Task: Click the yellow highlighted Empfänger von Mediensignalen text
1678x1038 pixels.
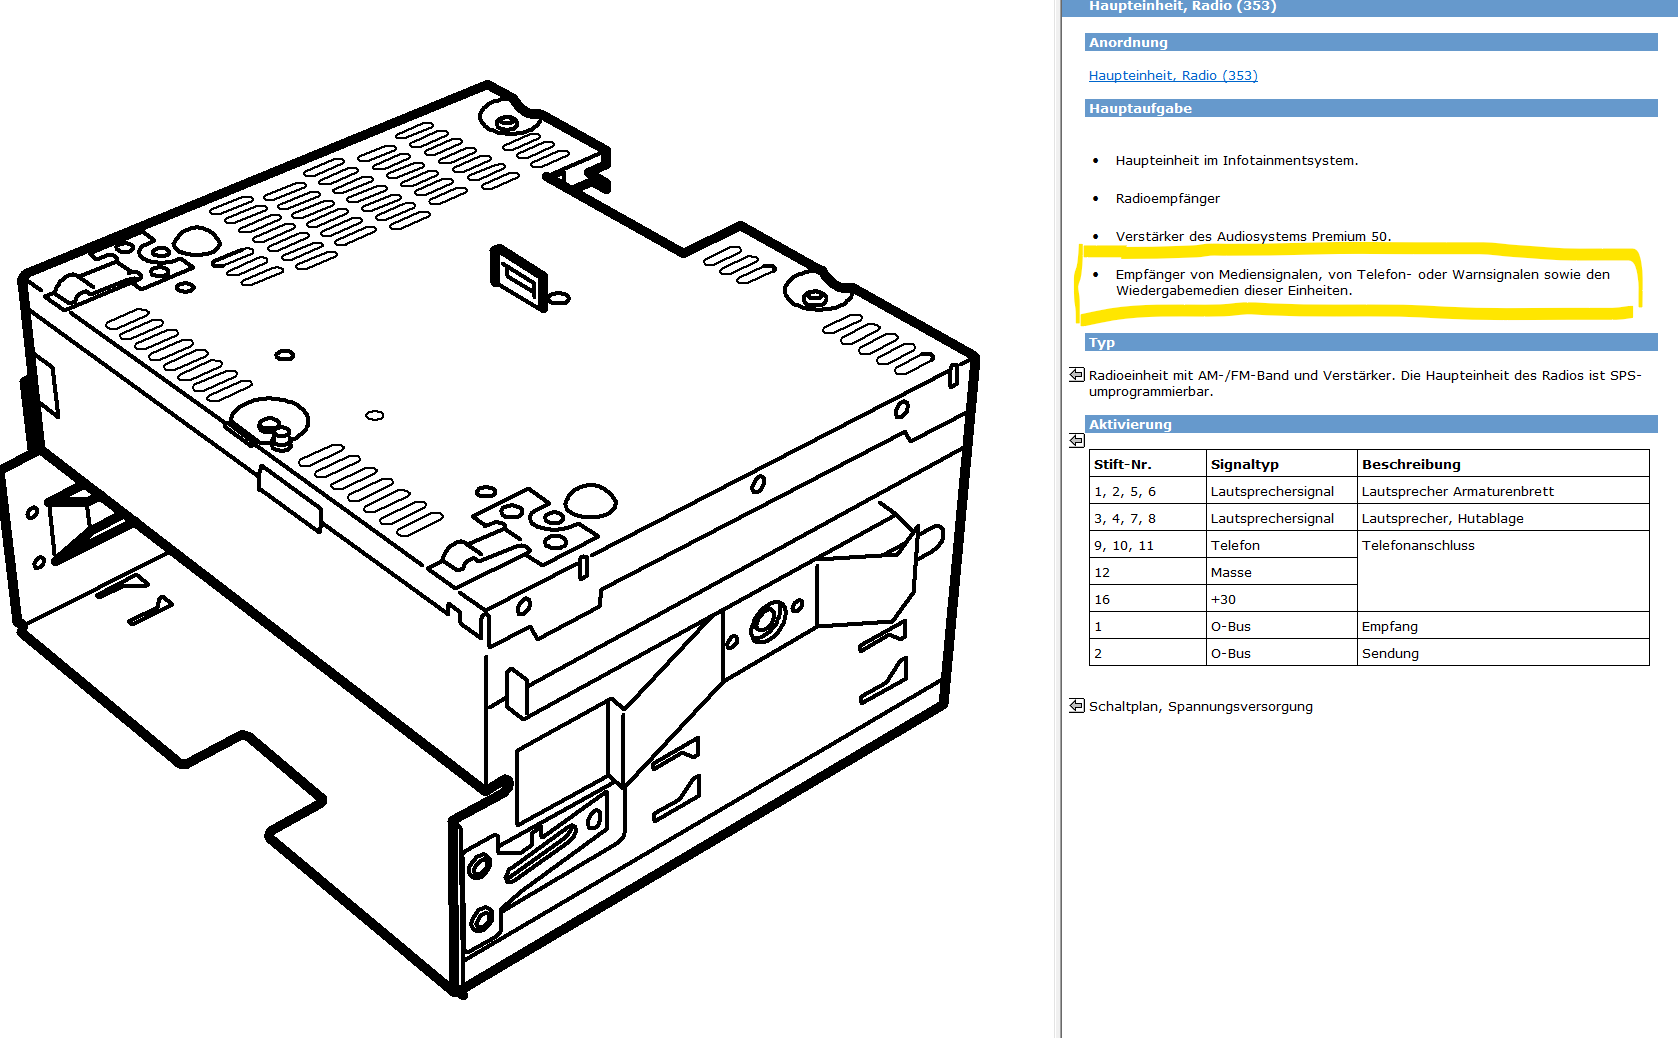Action: point(1363,282)
